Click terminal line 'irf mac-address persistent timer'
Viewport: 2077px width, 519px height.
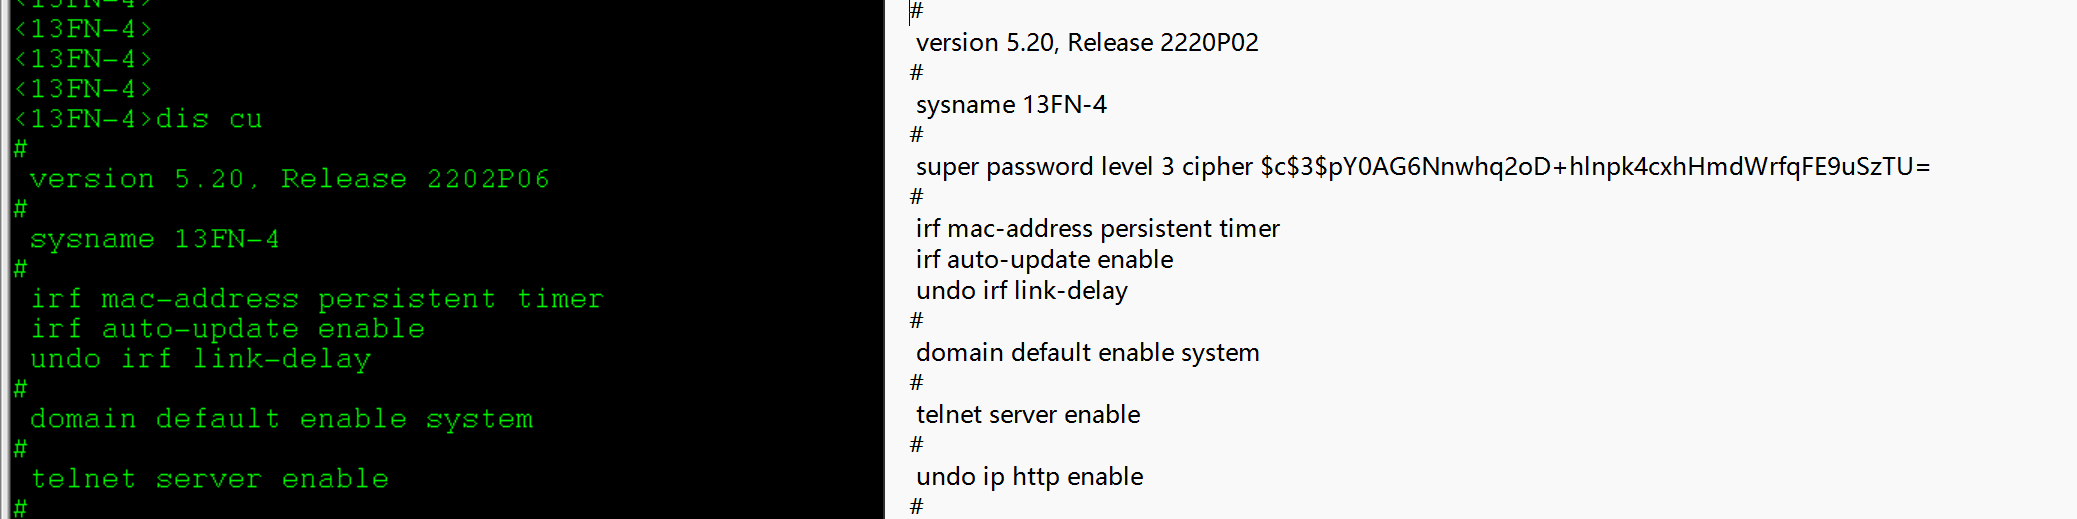[x=316, y=299]
